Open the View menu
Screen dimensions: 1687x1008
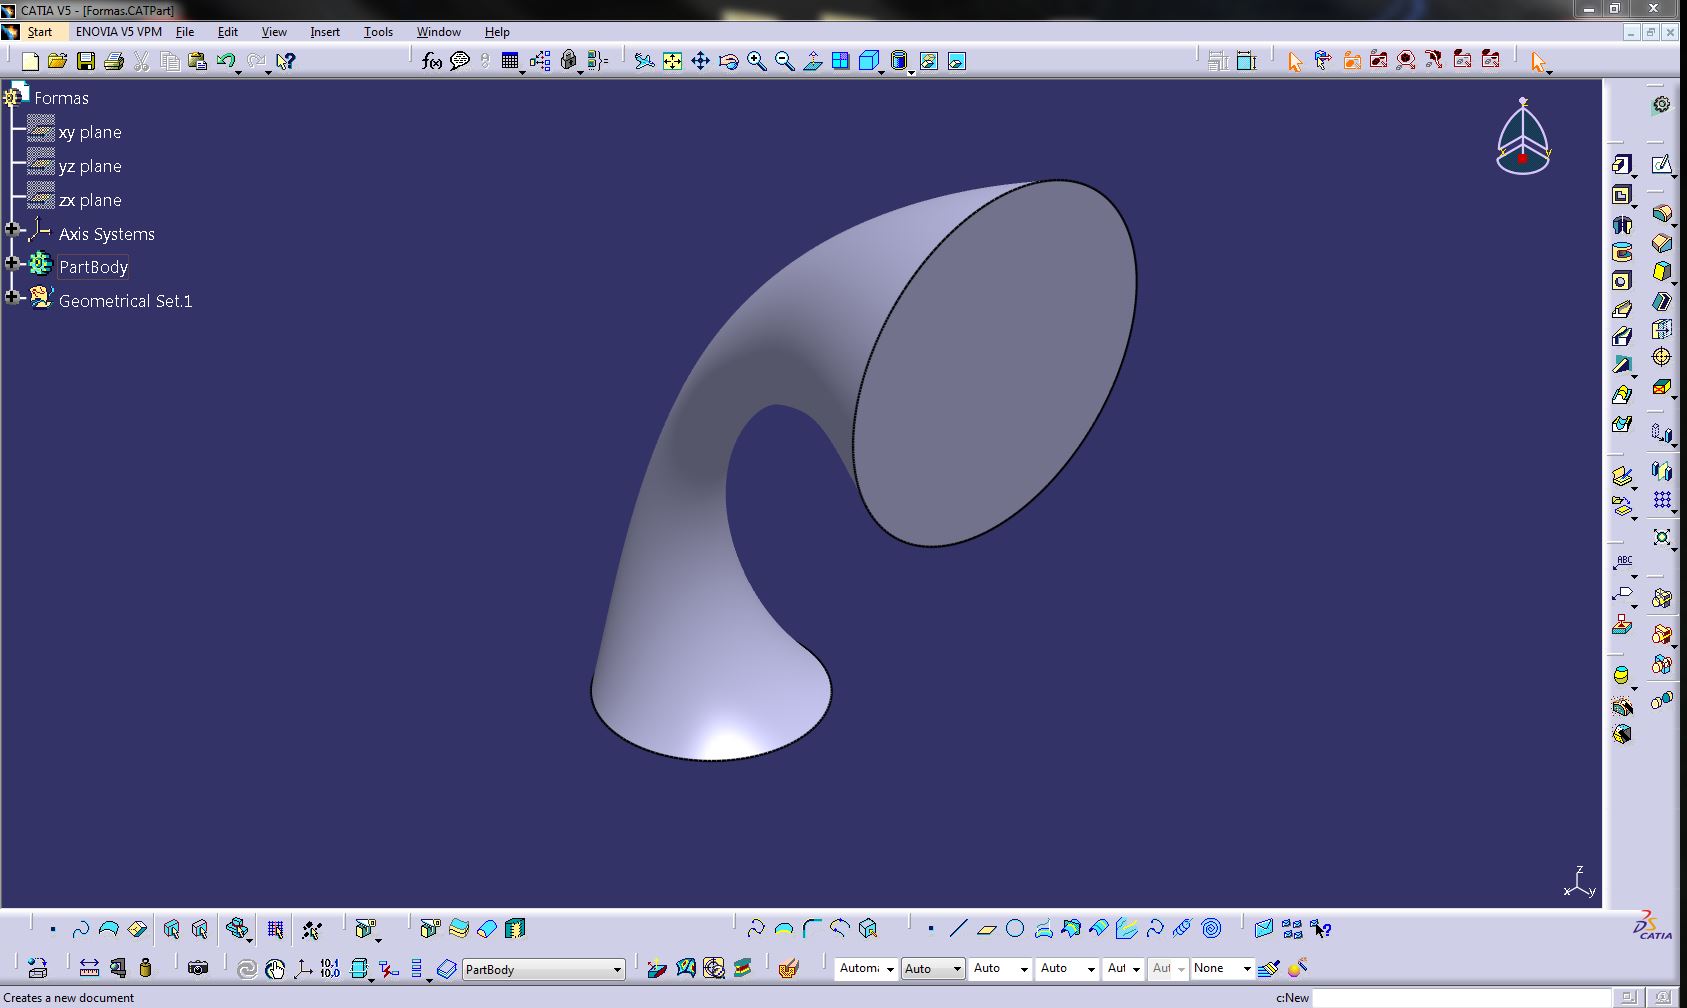pyautogui.click(x=274, y=32)
